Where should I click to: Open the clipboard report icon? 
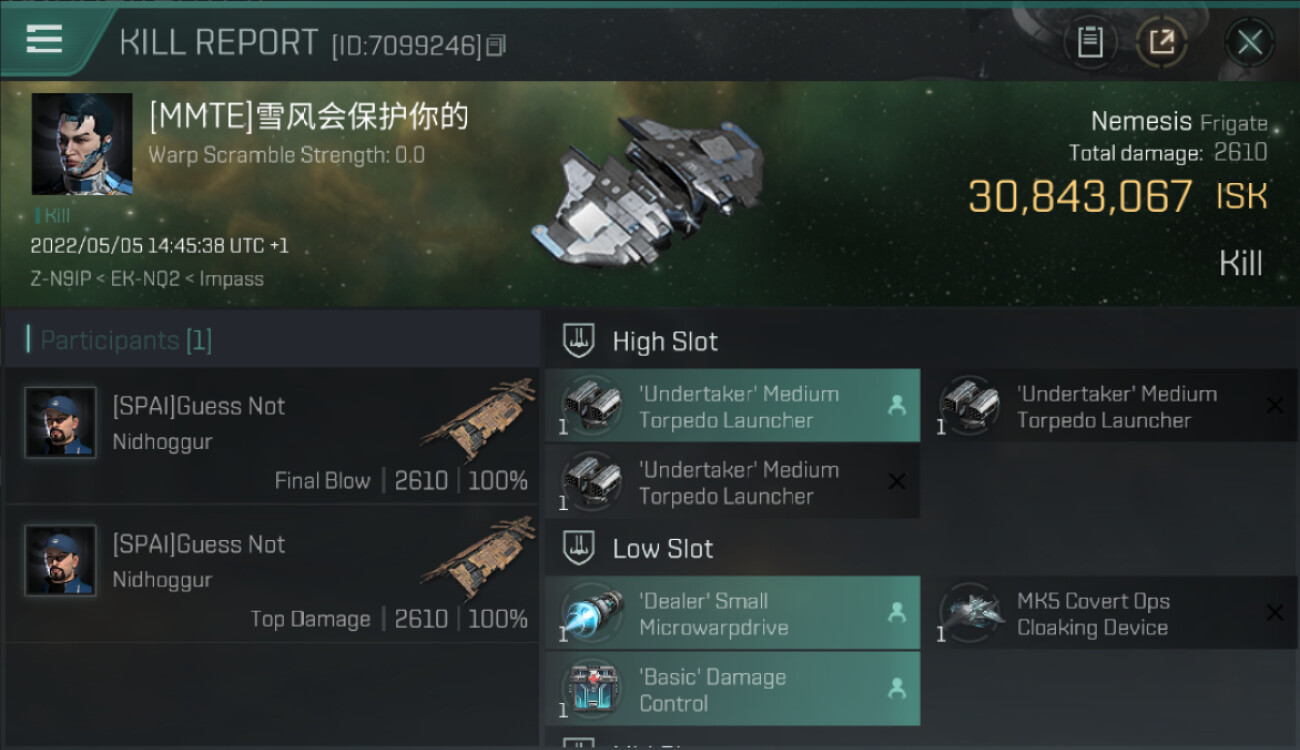(x=1090, y=42)
